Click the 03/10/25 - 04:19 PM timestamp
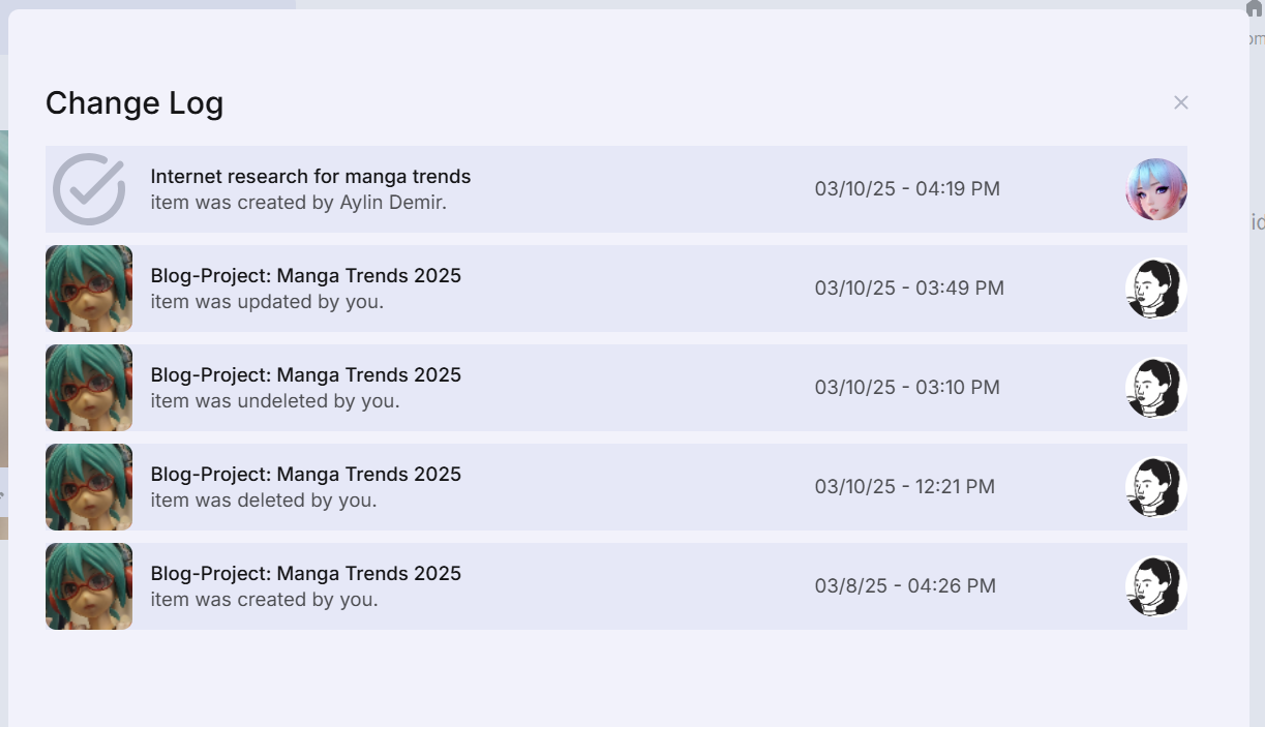The height and width of the screenshot is (733, 1266). click(x=908, y=188)
